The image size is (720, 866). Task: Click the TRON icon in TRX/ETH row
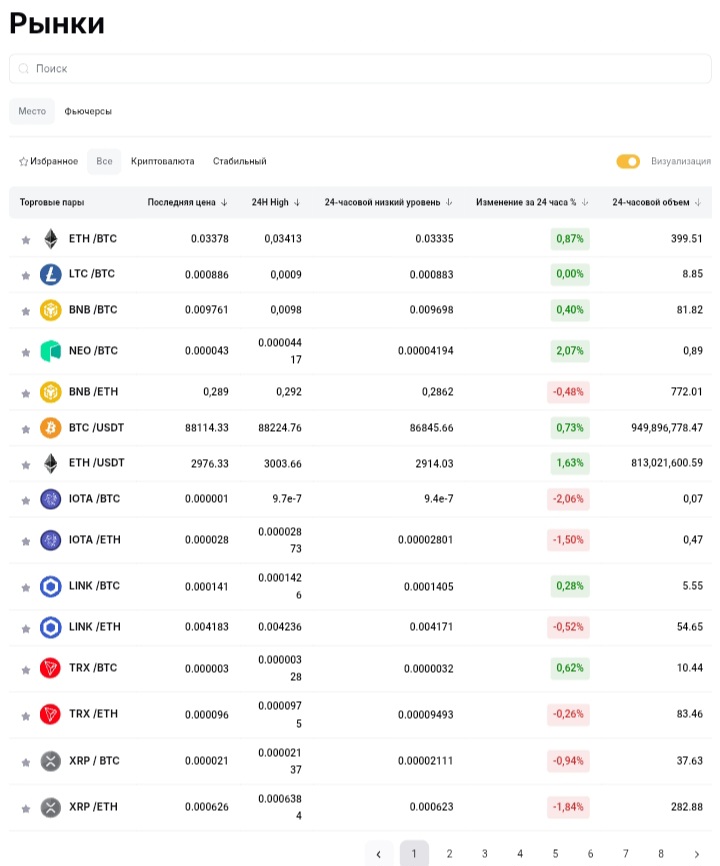point(50,714)
